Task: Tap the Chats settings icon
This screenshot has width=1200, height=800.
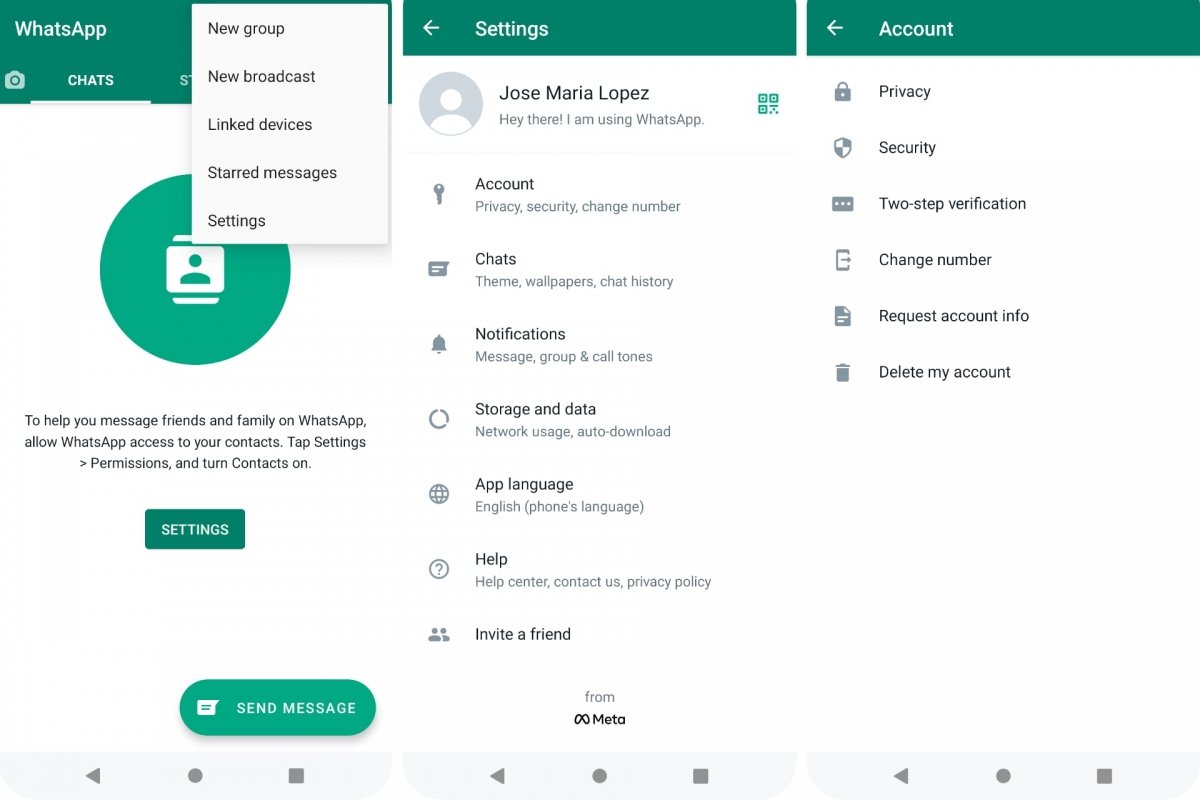Action: pyautogui.click(x=438, y=269)
